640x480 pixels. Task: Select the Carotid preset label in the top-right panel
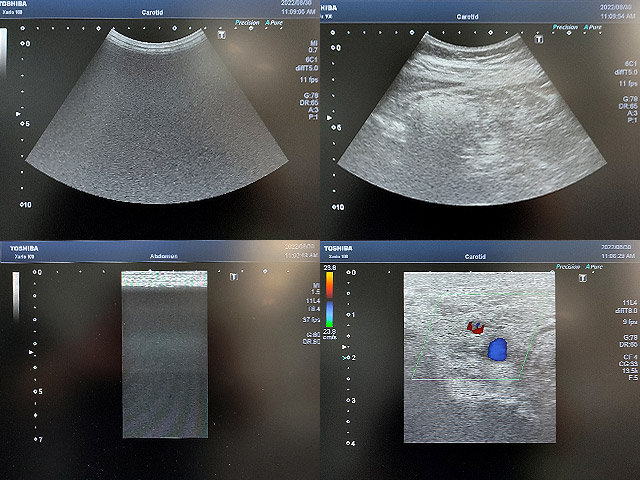pos(468,17)
